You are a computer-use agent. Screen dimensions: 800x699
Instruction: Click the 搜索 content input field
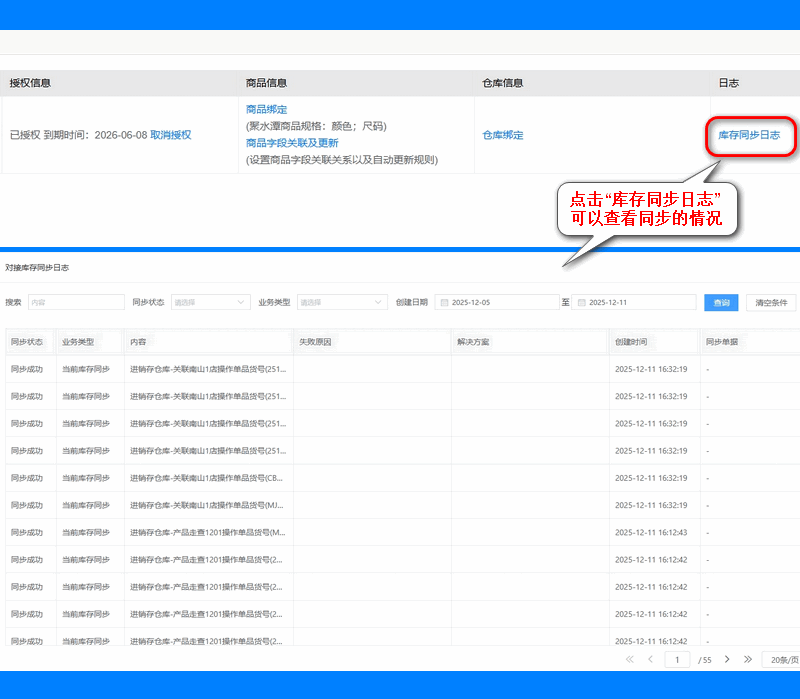tap(77, 302)
